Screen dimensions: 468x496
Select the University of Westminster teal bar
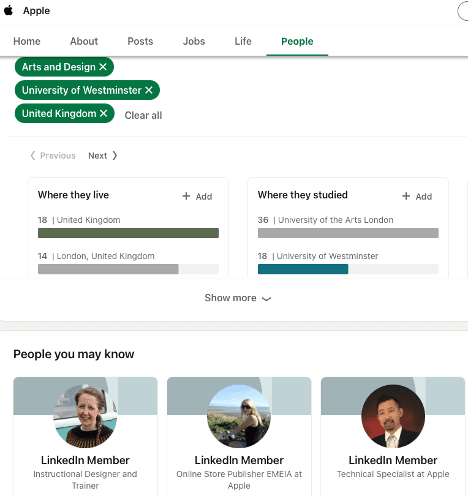click(303, 269)
